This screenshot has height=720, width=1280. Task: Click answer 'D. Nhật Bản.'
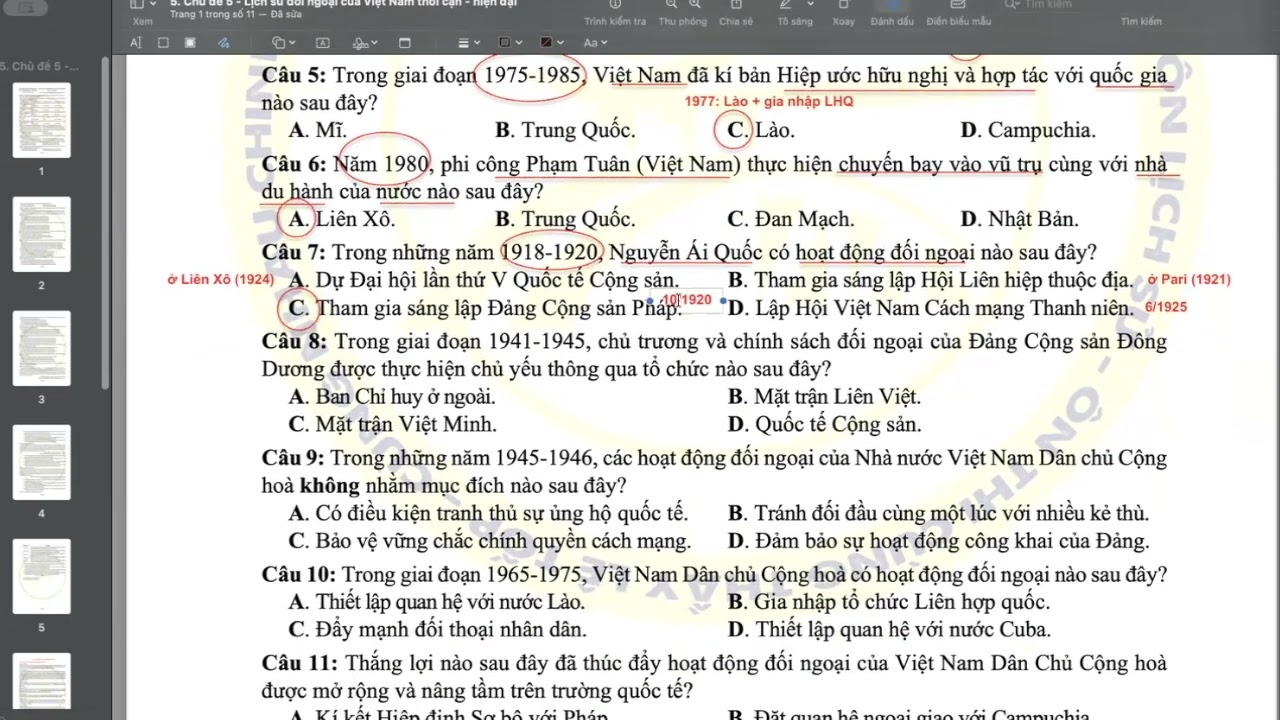click(1019, 219)
